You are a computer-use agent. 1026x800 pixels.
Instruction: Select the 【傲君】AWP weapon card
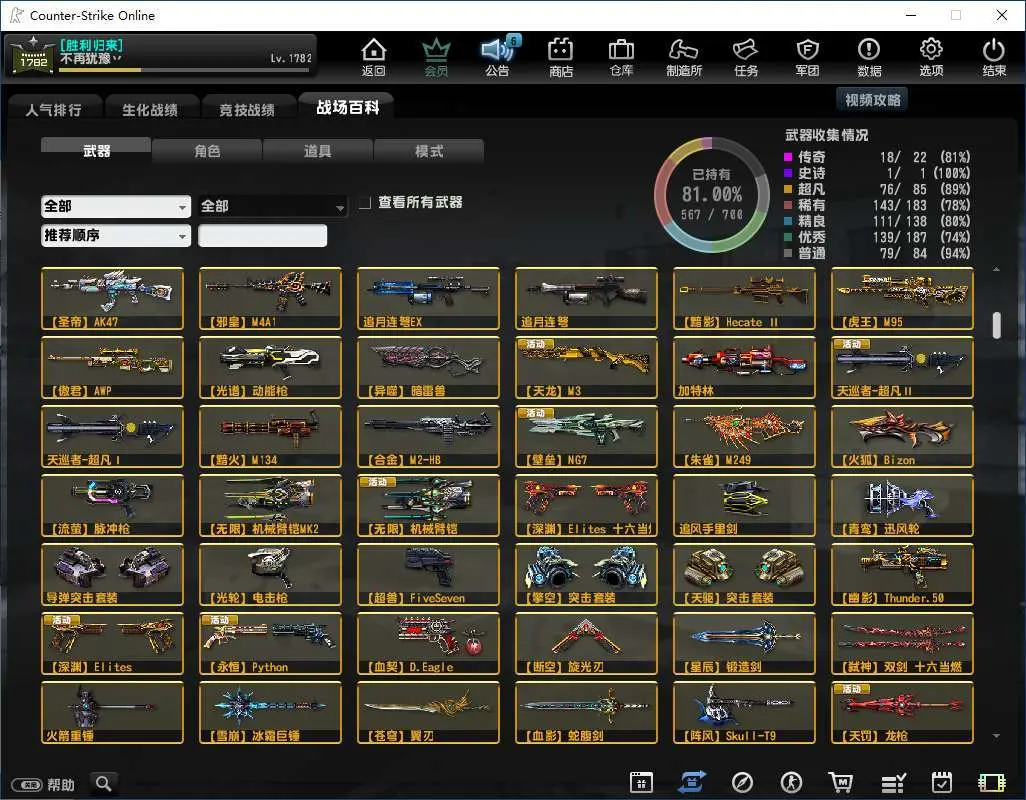pyautogui.click(x=113, y=368)
